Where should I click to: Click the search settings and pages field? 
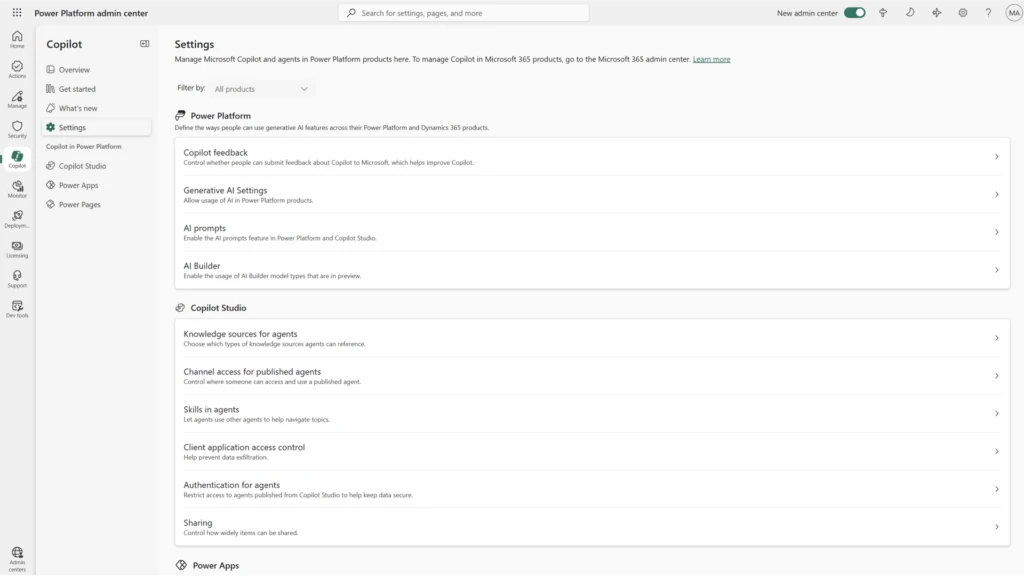point(463,12)
